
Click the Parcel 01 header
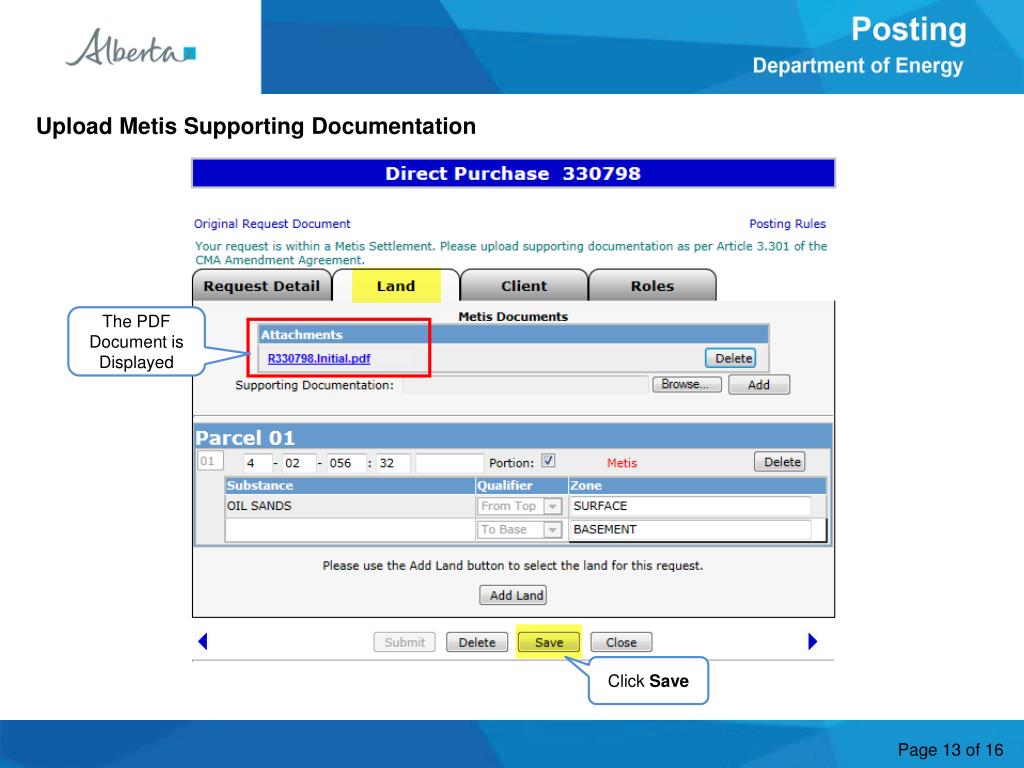(513, 437)
